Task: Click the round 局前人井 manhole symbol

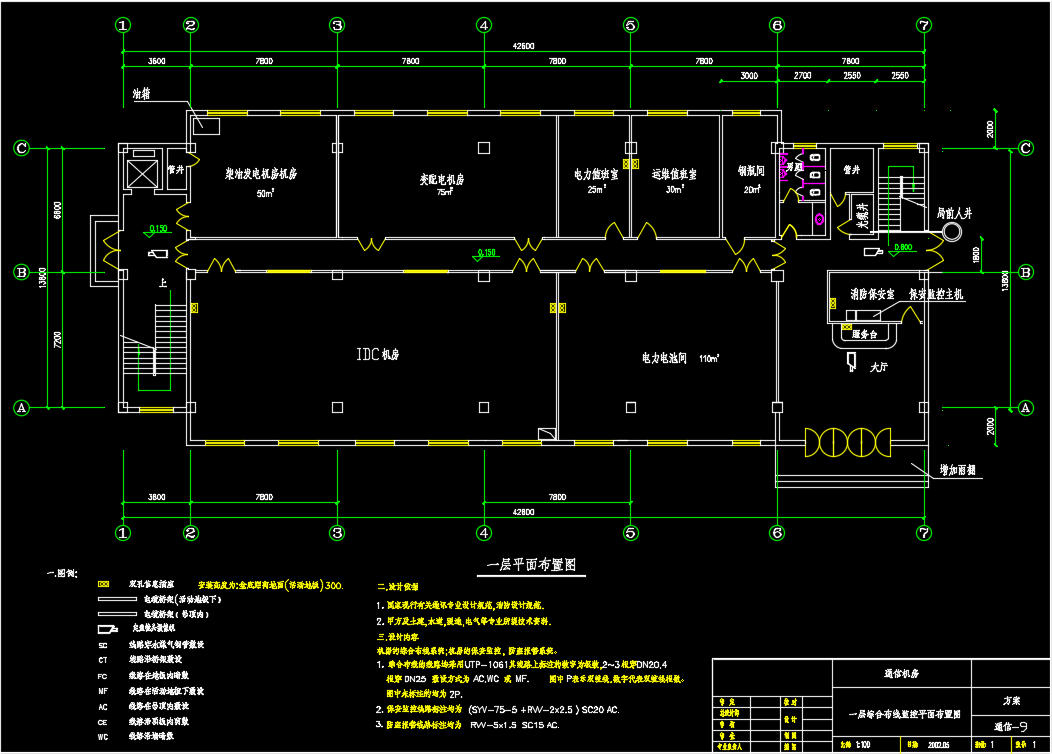Action: coord(952,232)
